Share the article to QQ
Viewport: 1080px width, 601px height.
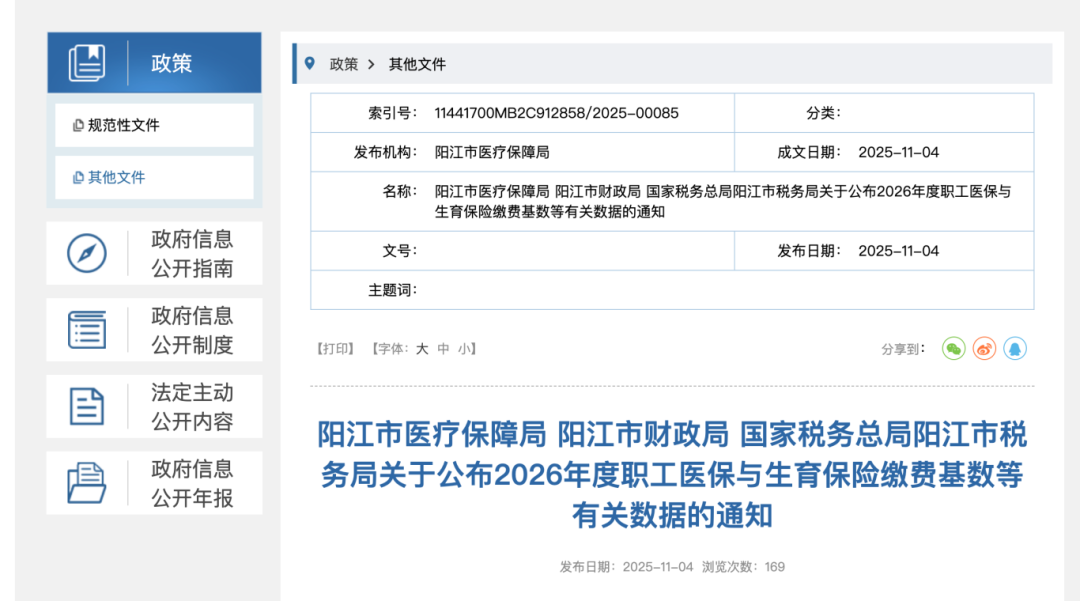coord(1014,349)
